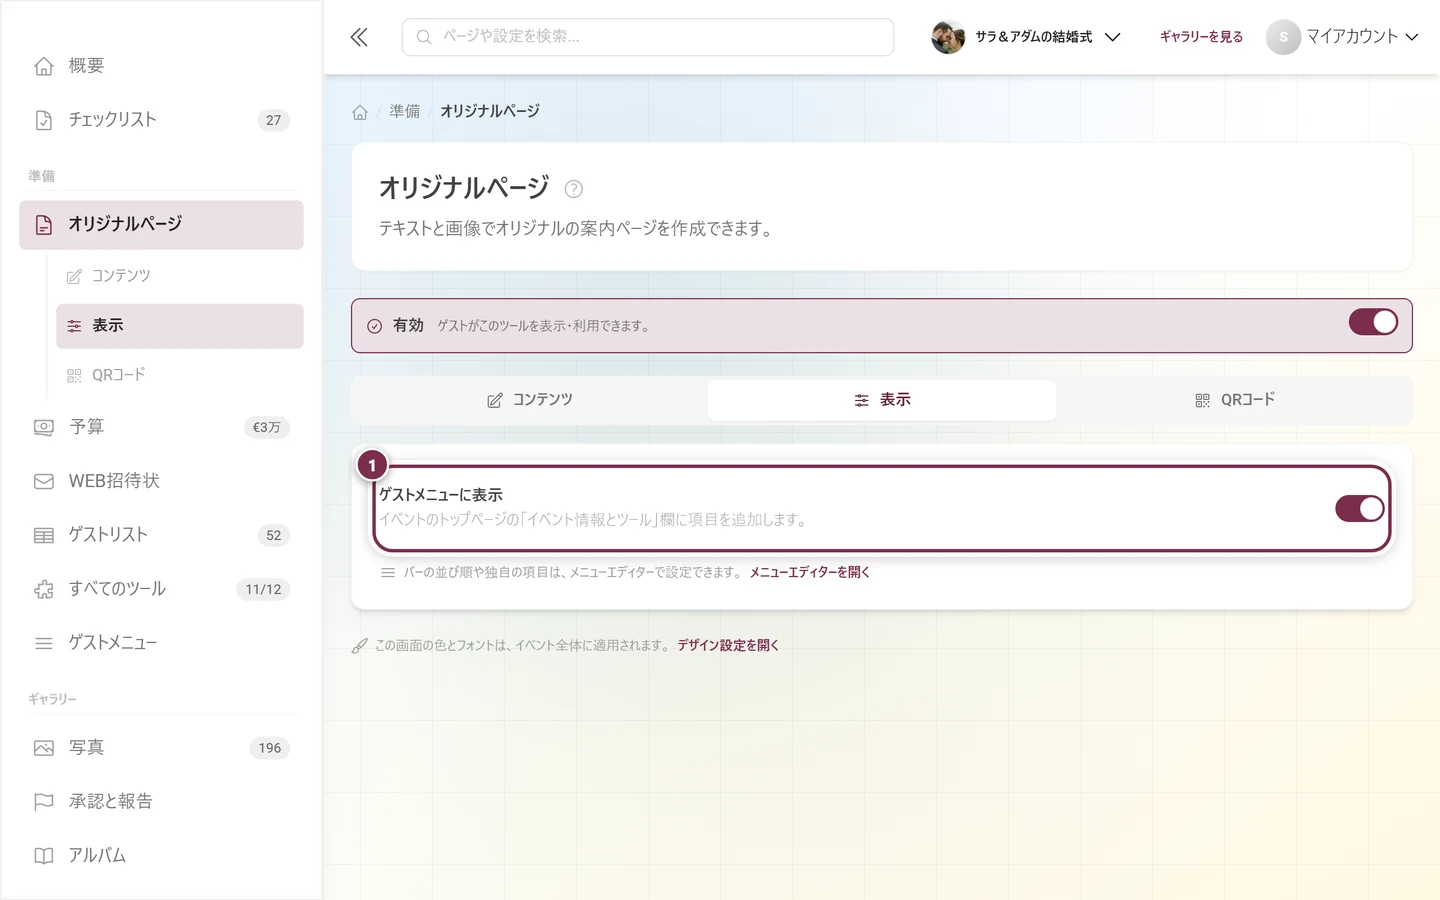Click the breadcrumb home icon
Screen dimensions: 1440x900
click(x=360, y=112)
